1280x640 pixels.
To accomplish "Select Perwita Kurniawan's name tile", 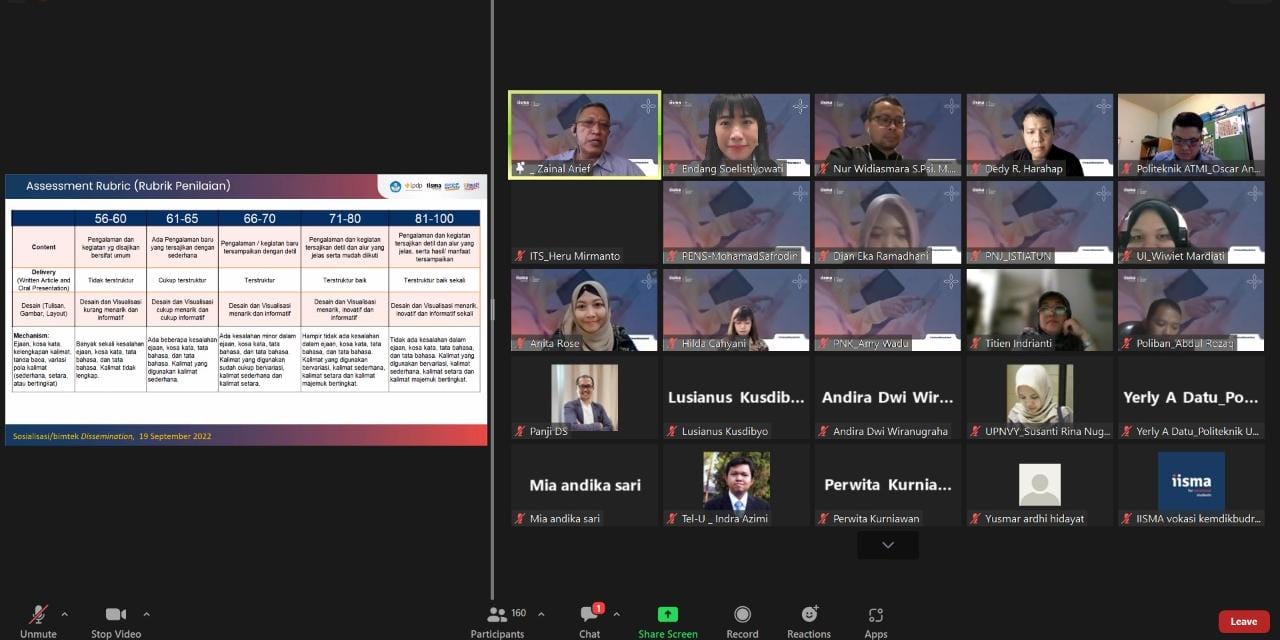I will (888, 485).
